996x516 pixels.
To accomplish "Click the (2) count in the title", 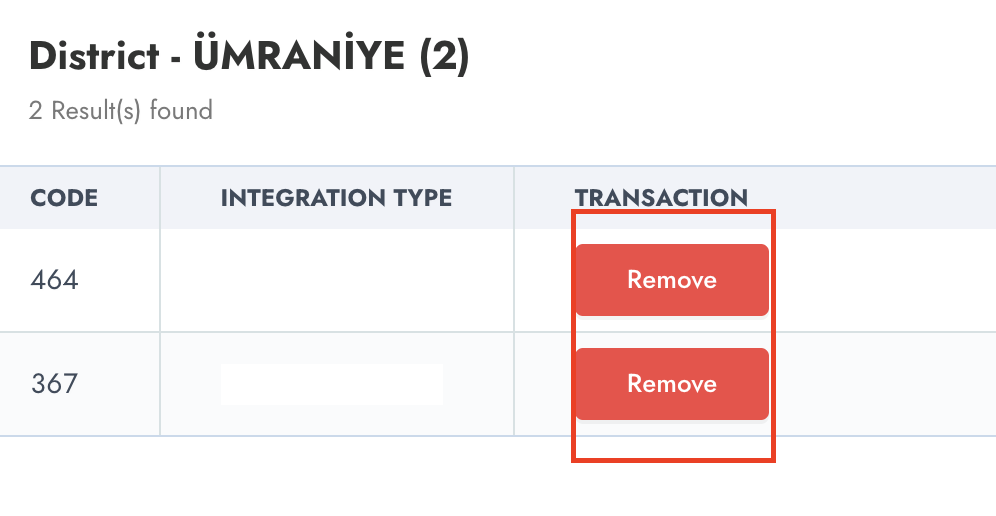I will (443, 57).
